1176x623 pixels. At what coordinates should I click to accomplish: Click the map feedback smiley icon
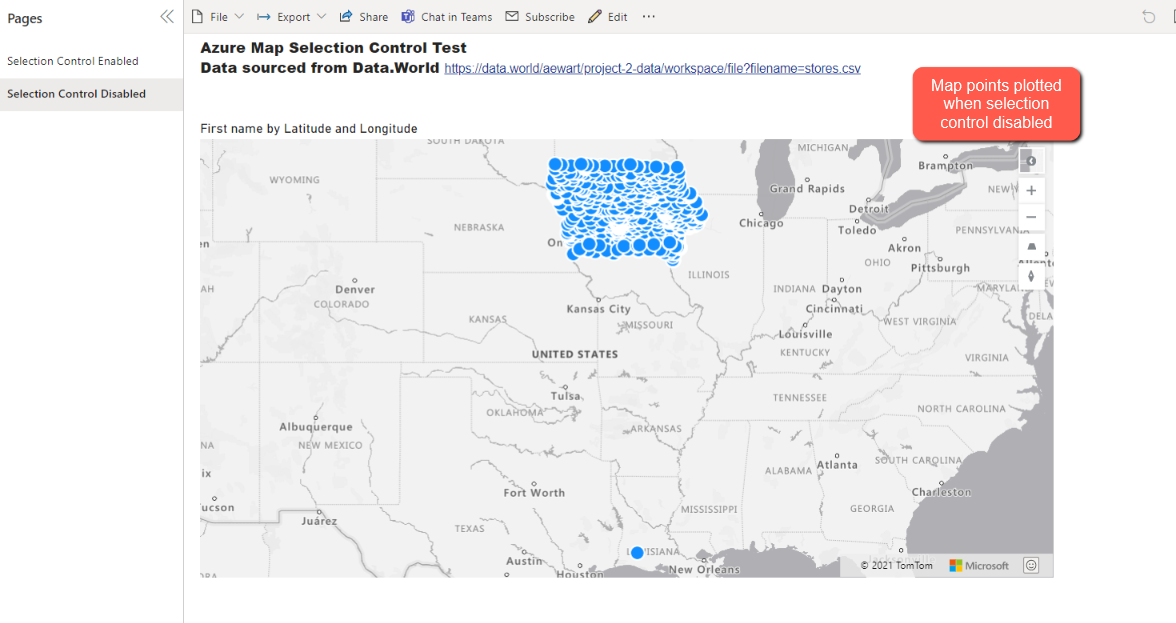[x=1031, y=565]
